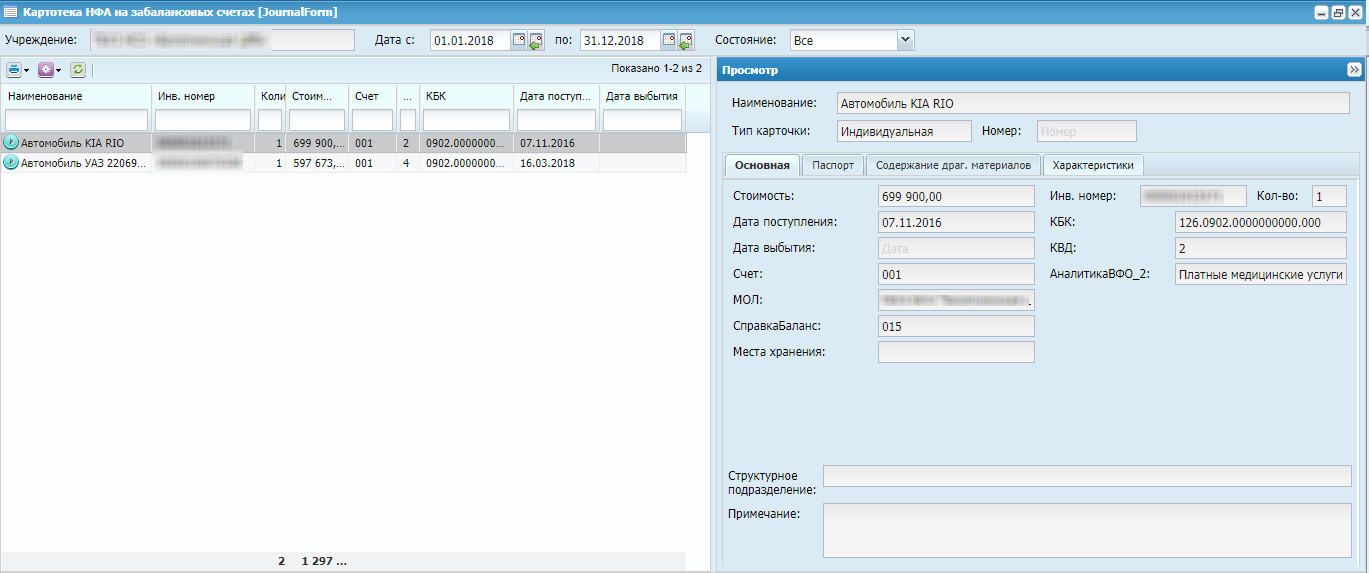Click the Тип карточки field 'Индивидуальная'

tap(904, 131)
